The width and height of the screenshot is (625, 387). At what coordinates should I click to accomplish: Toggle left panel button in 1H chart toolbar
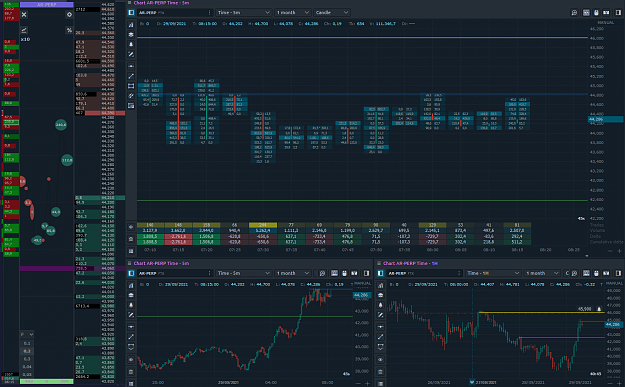(x=381, y=273)
